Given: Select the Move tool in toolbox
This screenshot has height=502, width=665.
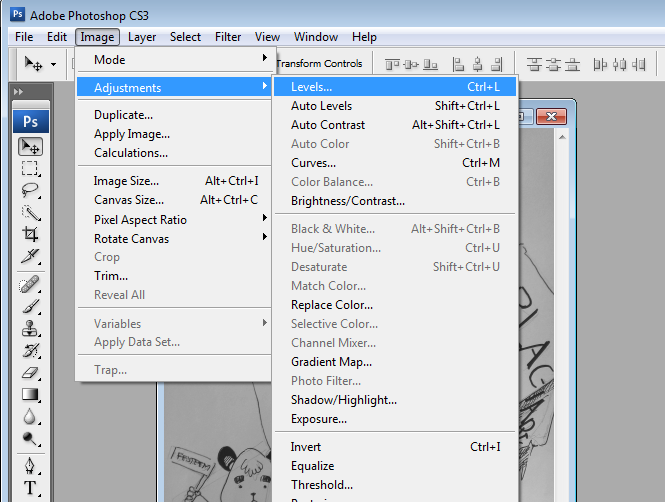Looking at the screenshot, I should coord(30,147).
